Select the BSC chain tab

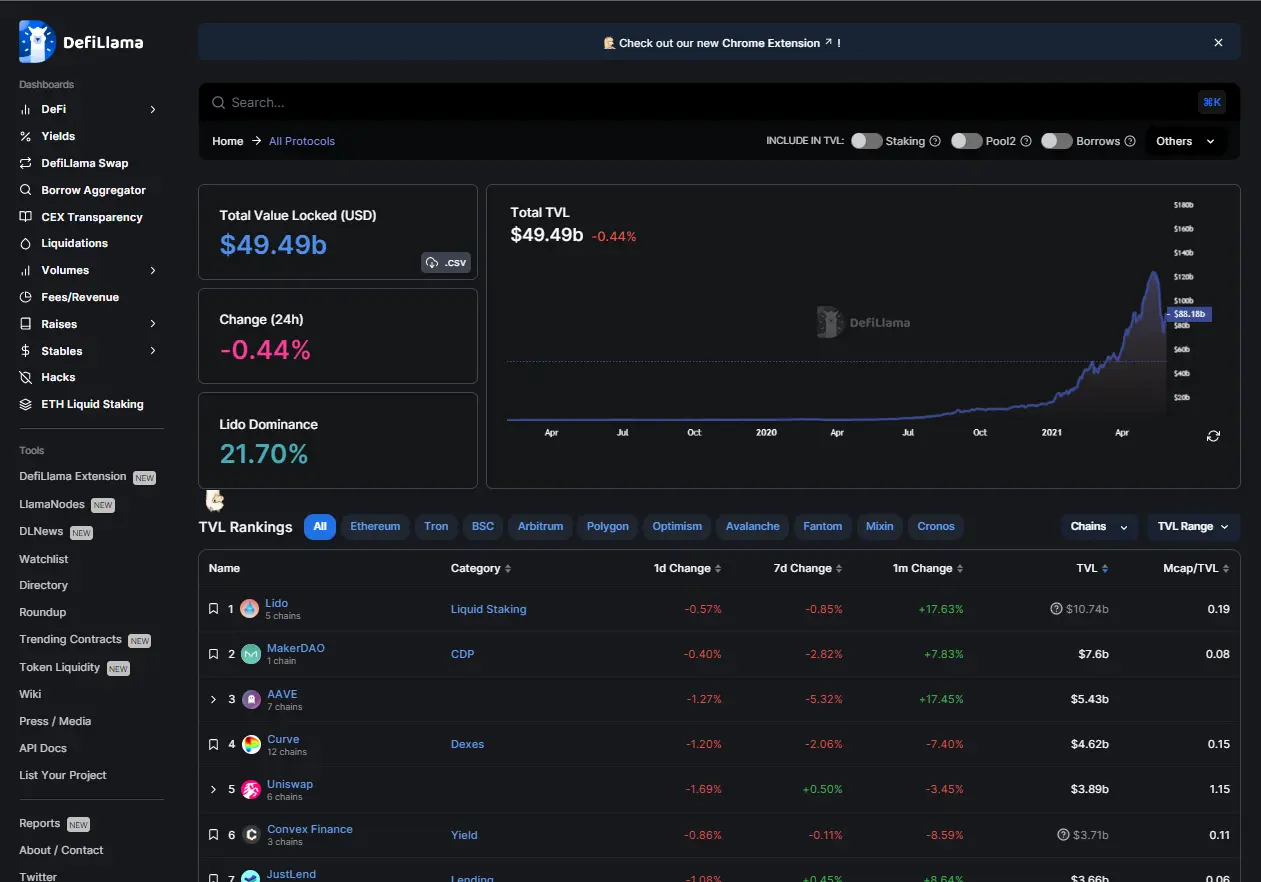(x=483, y=526)
